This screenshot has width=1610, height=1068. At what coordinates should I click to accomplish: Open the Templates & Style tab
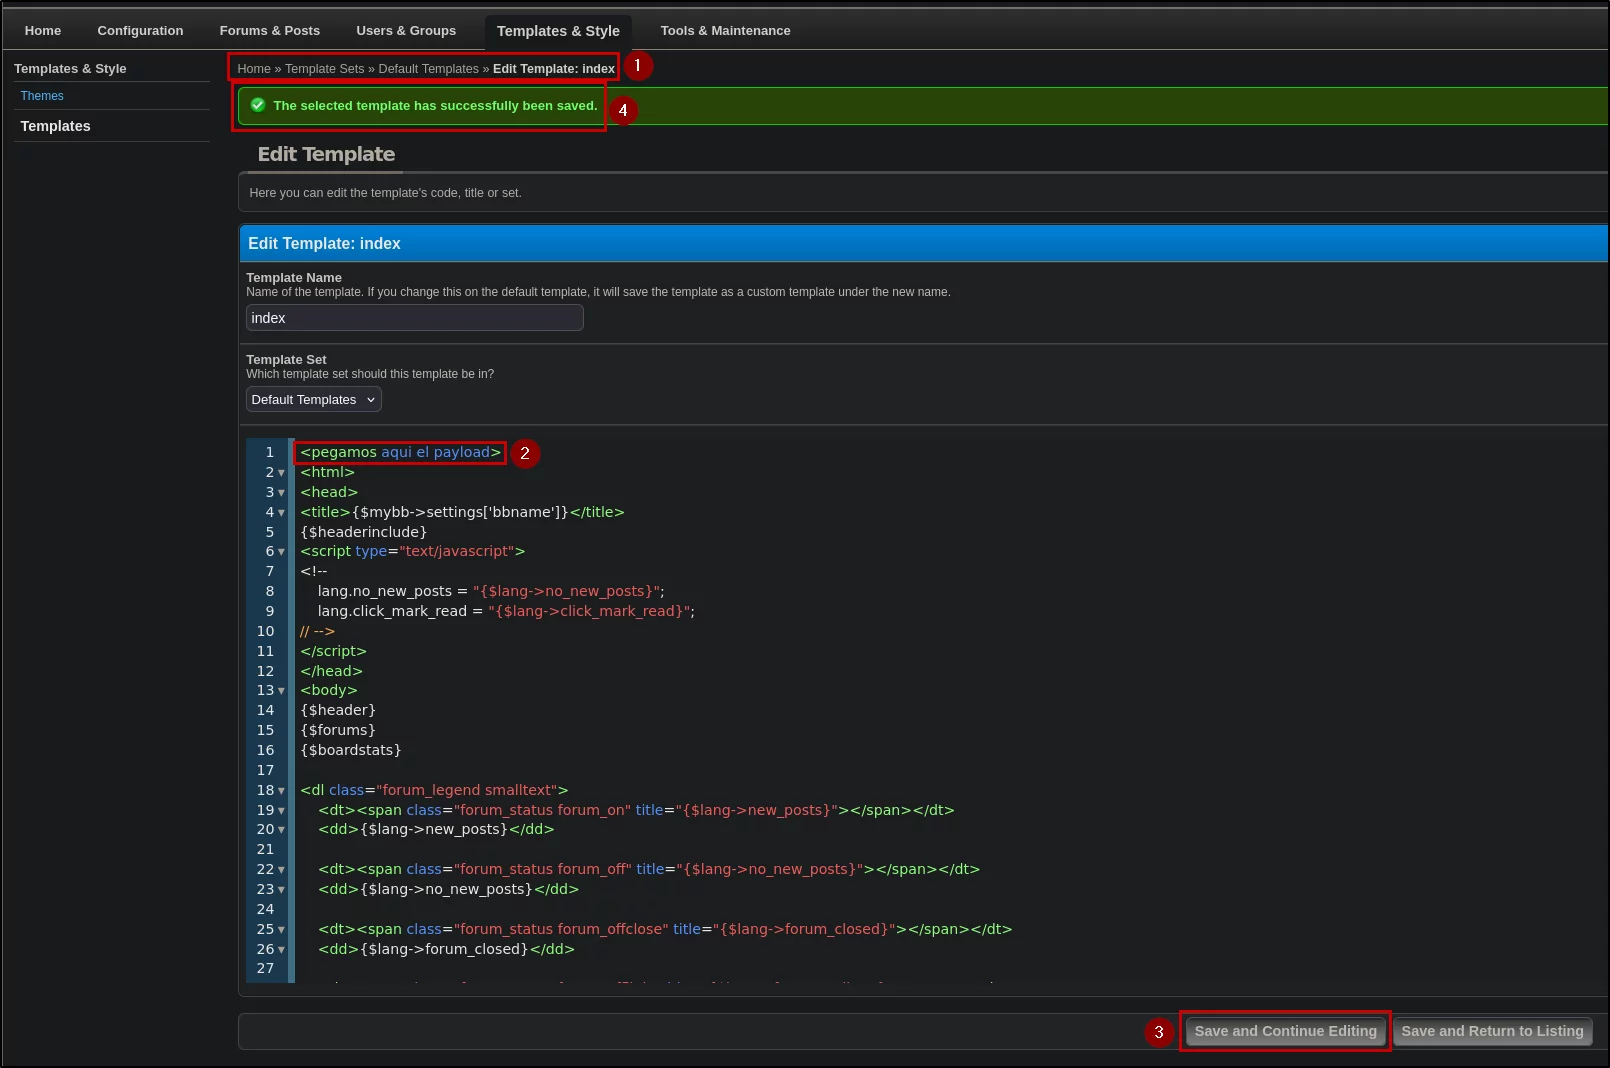[558, 31]
